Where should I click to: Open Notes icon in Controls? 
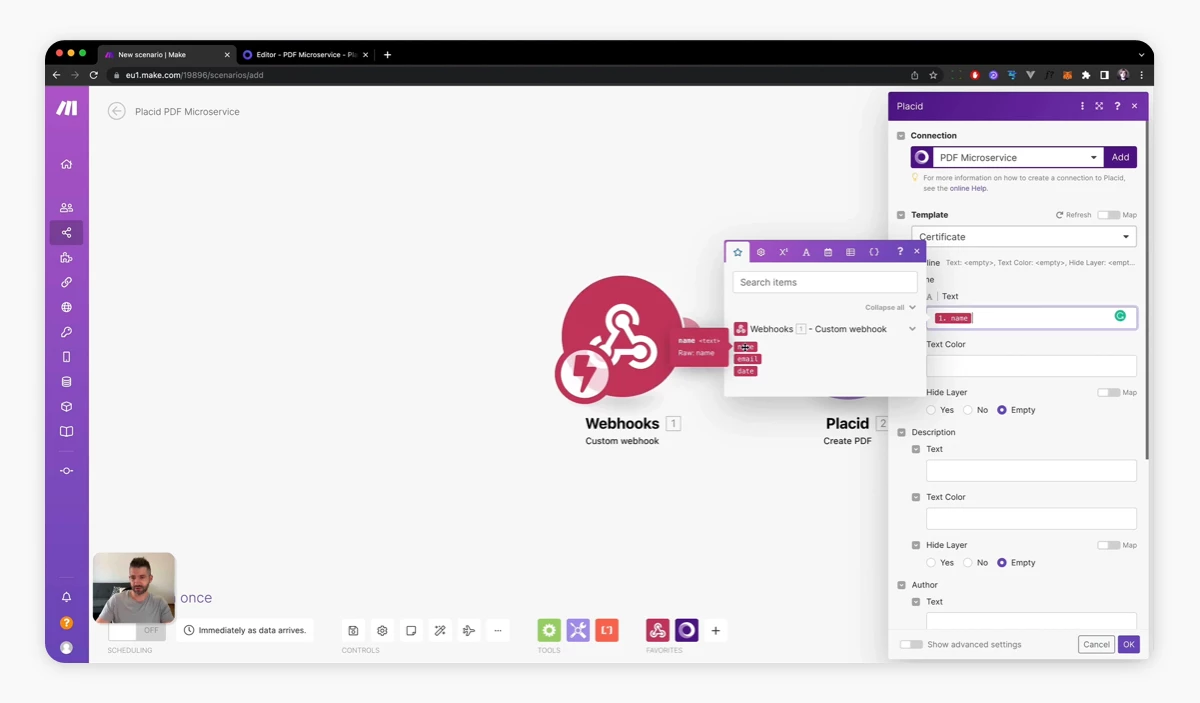411,630
